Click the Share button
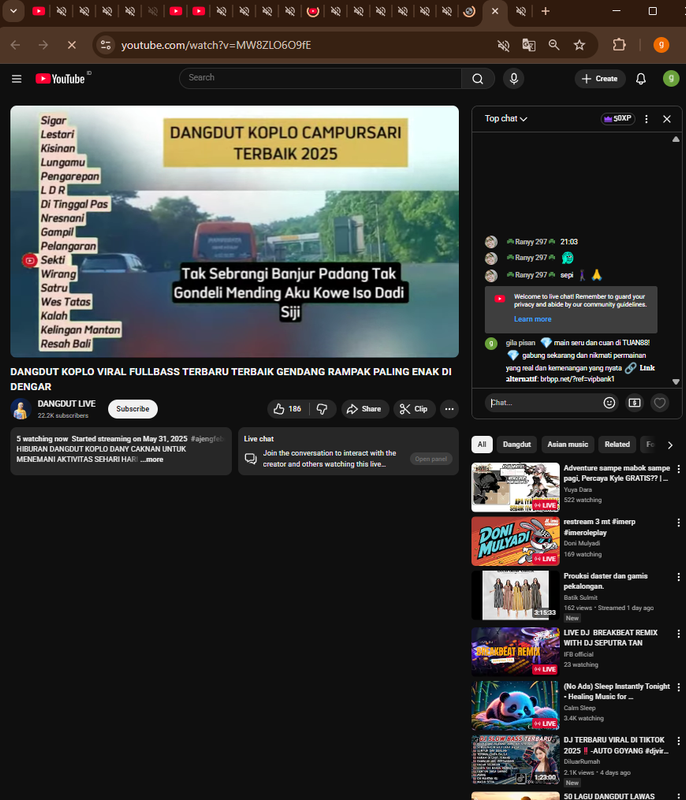 pyautogui.click(x=364, y=409)
